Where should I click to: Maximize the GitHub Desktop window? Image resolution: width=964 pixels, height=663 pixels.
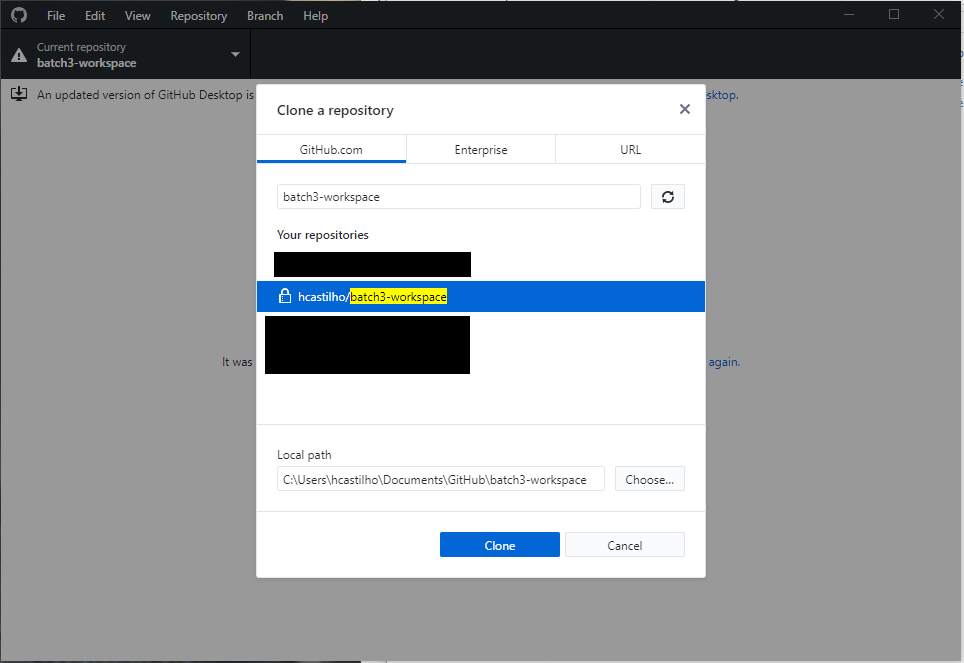(x=894, y=14)
